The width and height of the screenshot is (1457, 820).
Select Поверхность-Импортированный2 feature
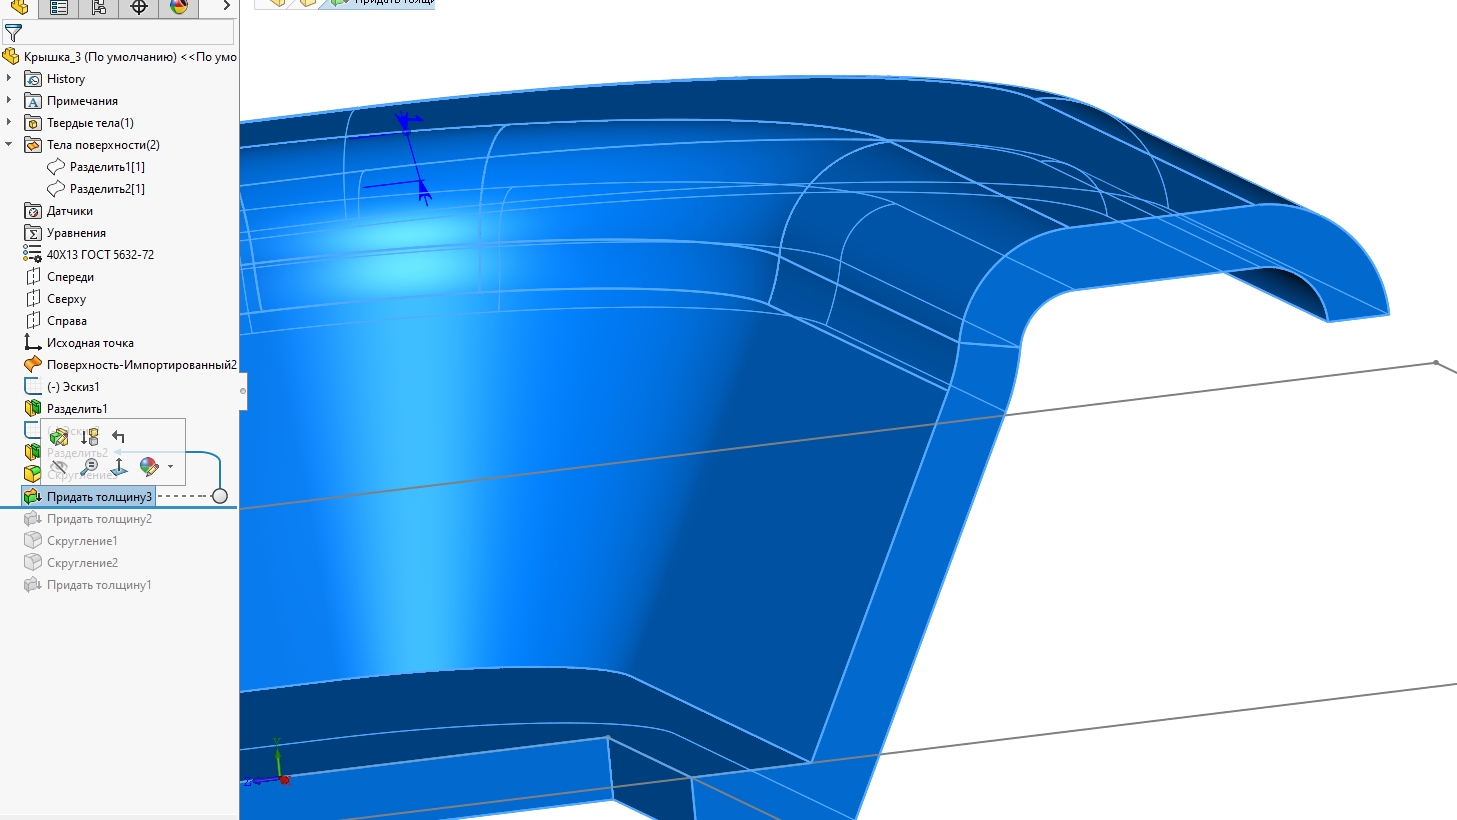pos(130,365)
